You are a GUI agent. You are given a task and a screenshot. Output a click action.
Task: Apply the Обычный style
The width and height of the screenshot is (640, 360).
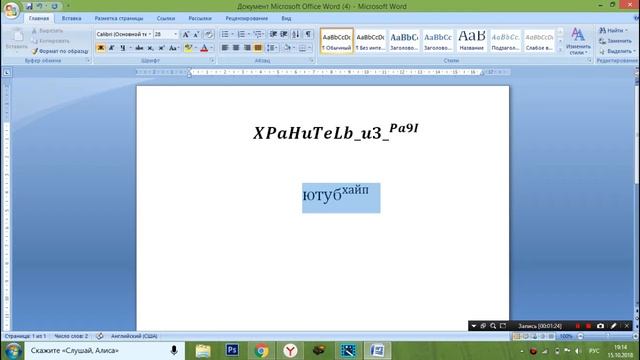tap(337, 41)
